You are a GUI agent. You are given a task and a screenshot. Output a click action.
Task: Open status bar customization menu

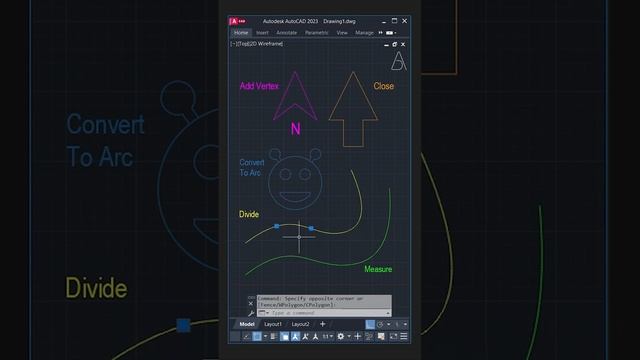(404, 336)
